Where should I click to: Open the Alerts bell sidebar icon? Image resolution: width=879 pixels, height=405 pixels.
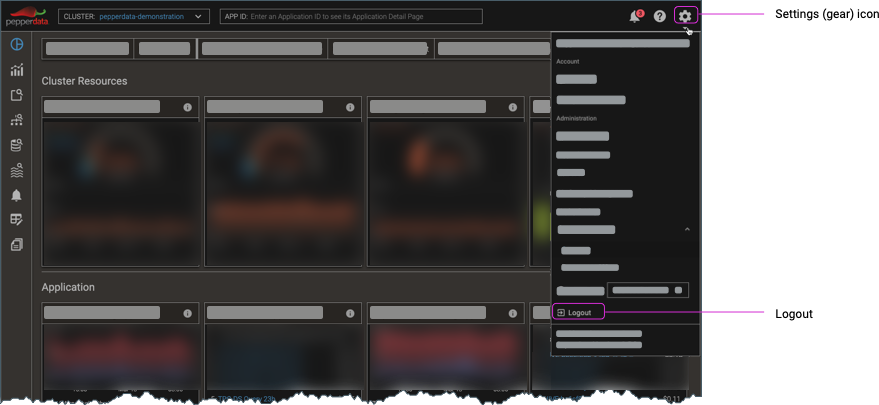click(17, 195)
